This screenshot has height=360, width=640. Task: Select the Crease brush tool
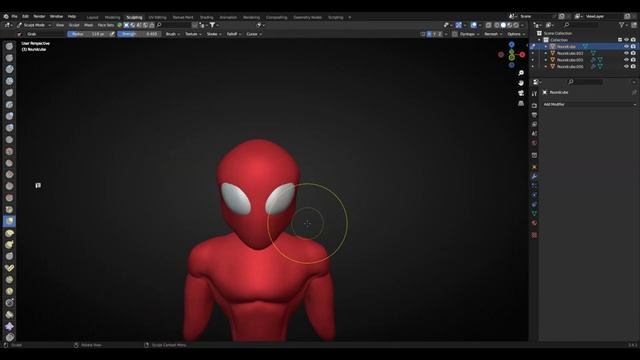pyautogui.click(x=9, y=140)
